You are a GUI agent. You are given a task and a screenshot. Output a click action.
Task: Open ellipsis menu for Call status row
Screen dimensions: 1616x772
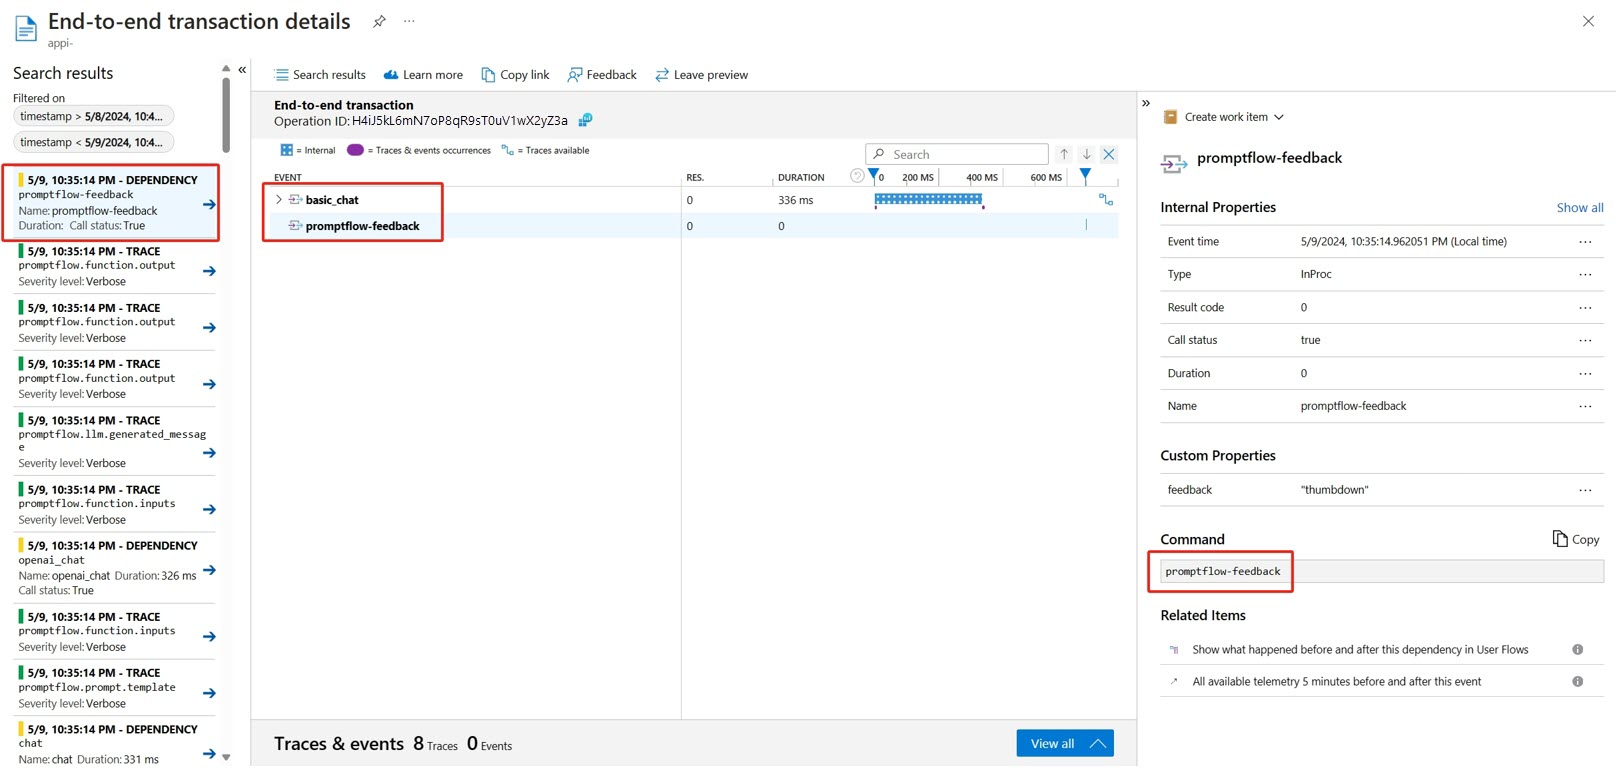tap(1585, 340)
